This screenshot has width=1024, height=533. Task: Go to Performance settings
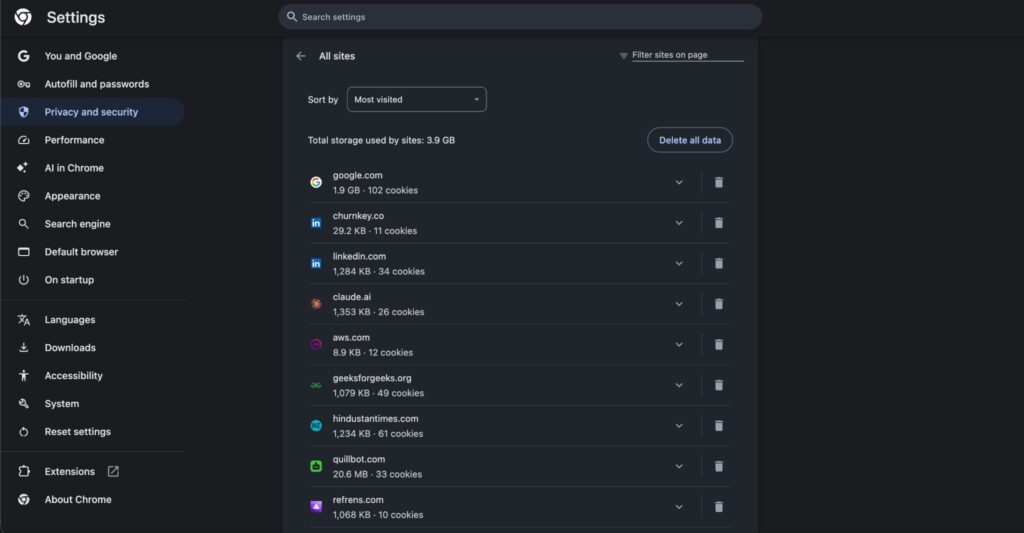(93, 140)
